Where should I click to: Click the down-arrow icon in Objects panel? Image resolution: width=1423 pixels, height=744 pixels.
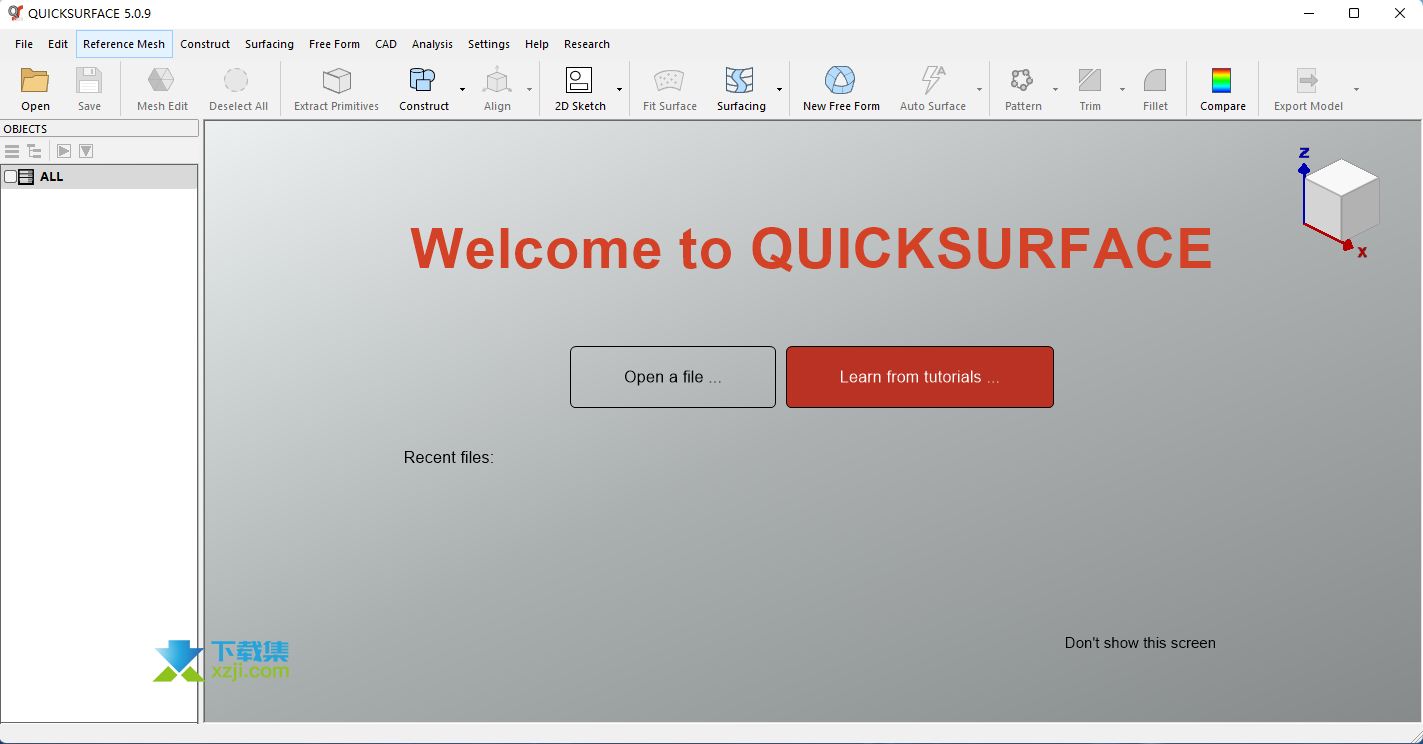click(86, 151)
